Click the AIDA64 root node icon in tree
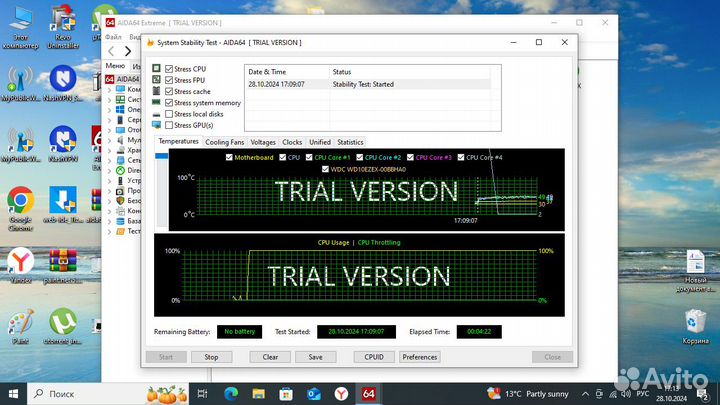Screen dimensions: 720x405 (110, 79)
